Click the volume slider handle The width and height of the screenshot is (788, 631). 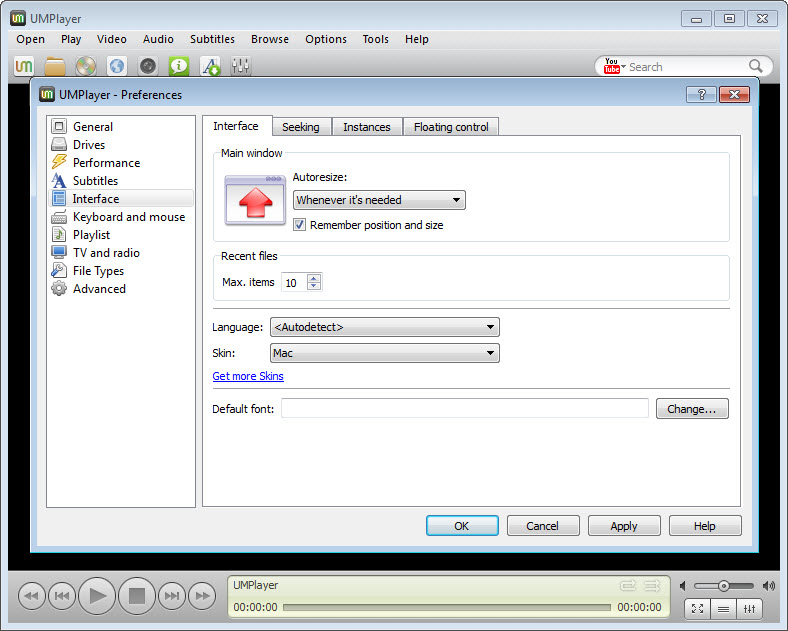click(x=723, y=586)
